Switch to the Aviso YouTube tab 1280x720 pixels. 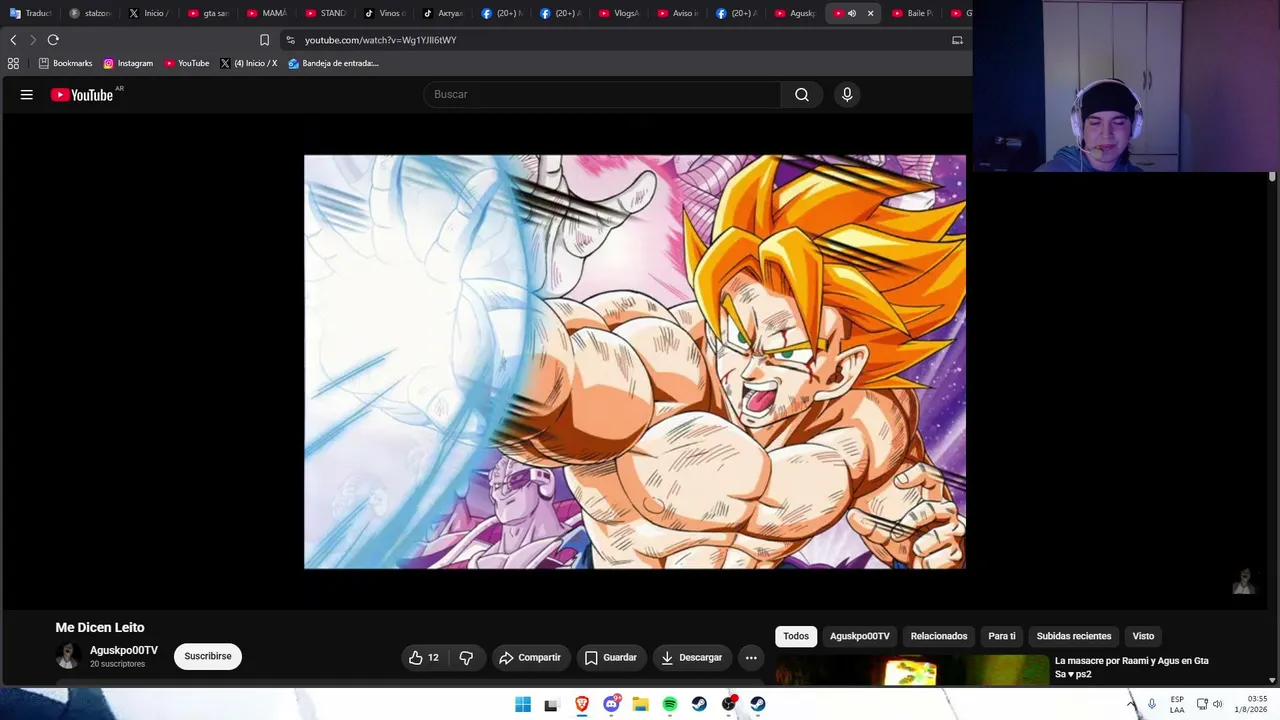pos(679,13)
